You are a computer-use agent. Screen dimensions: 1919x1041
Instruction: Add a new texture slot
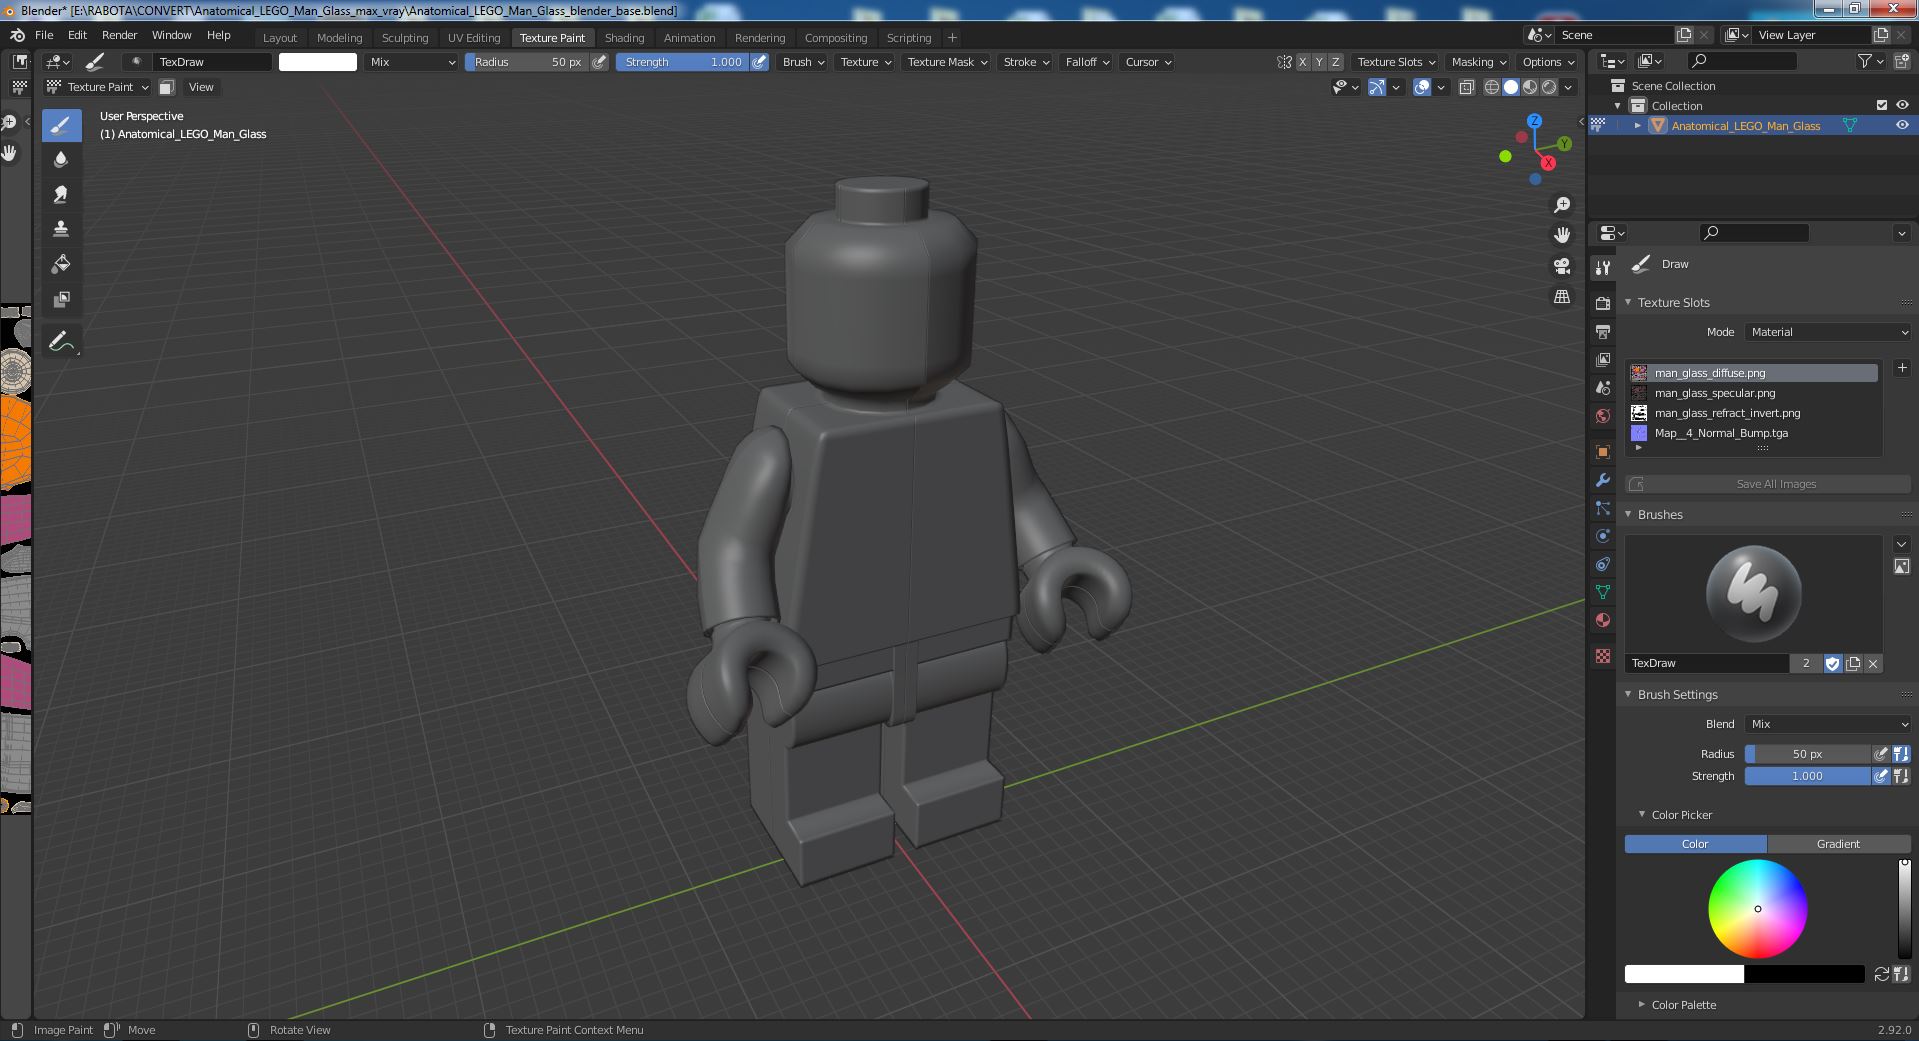tap(1901, 368)
